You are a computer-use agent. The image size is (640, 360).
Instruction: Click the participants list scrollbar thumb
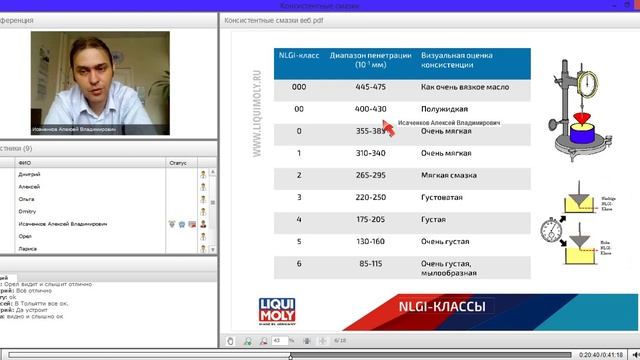(x=213, y=202)
